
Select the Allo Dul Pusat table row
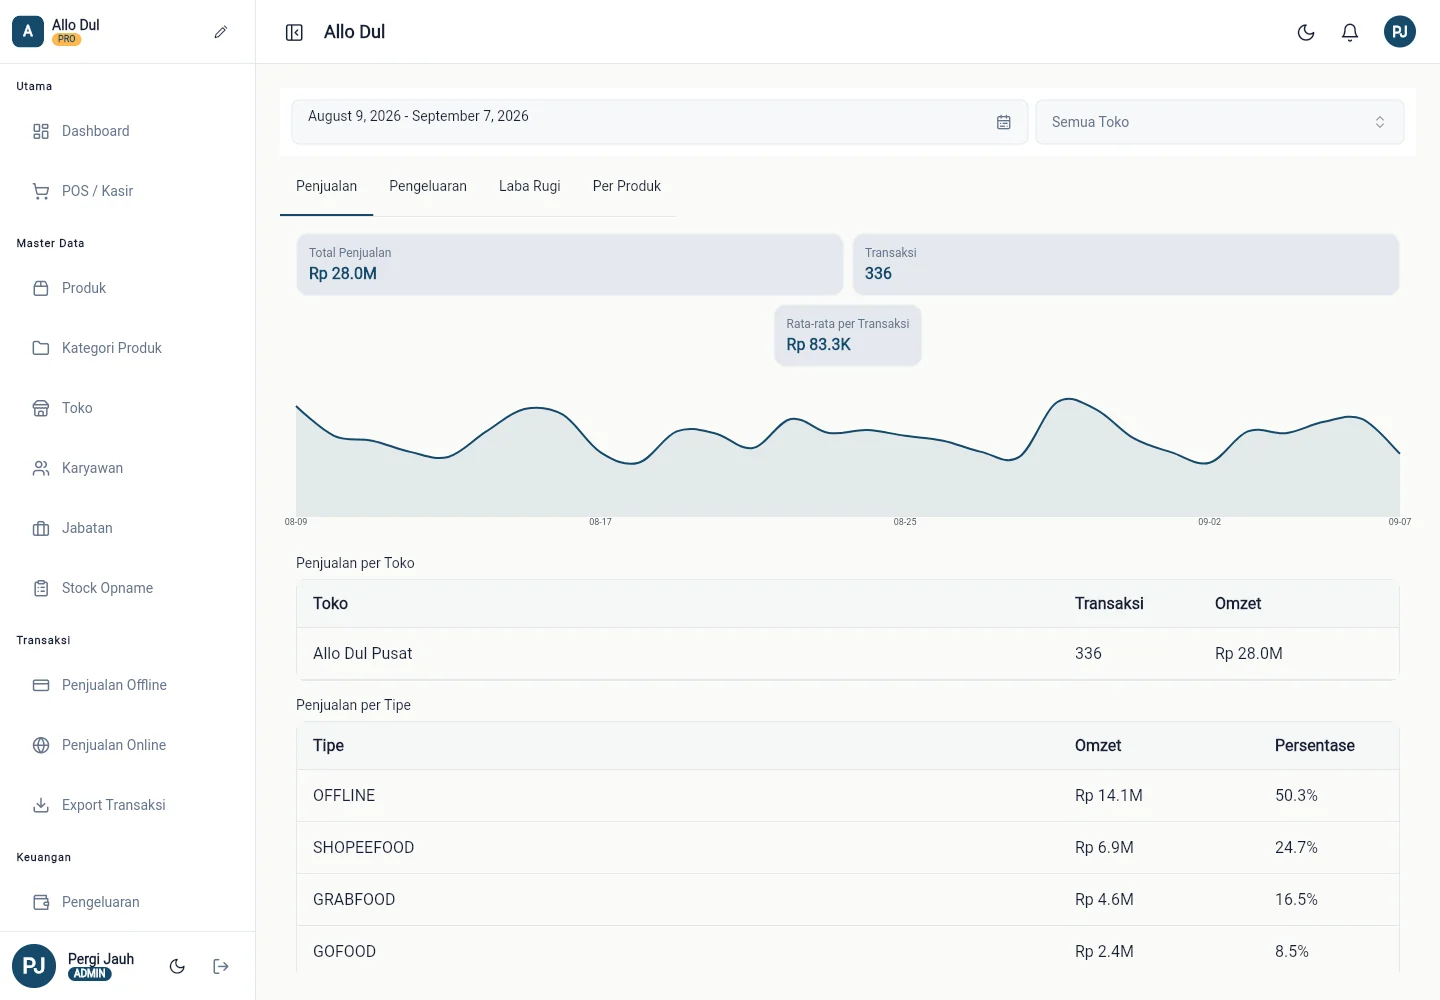tap(848, 653)
